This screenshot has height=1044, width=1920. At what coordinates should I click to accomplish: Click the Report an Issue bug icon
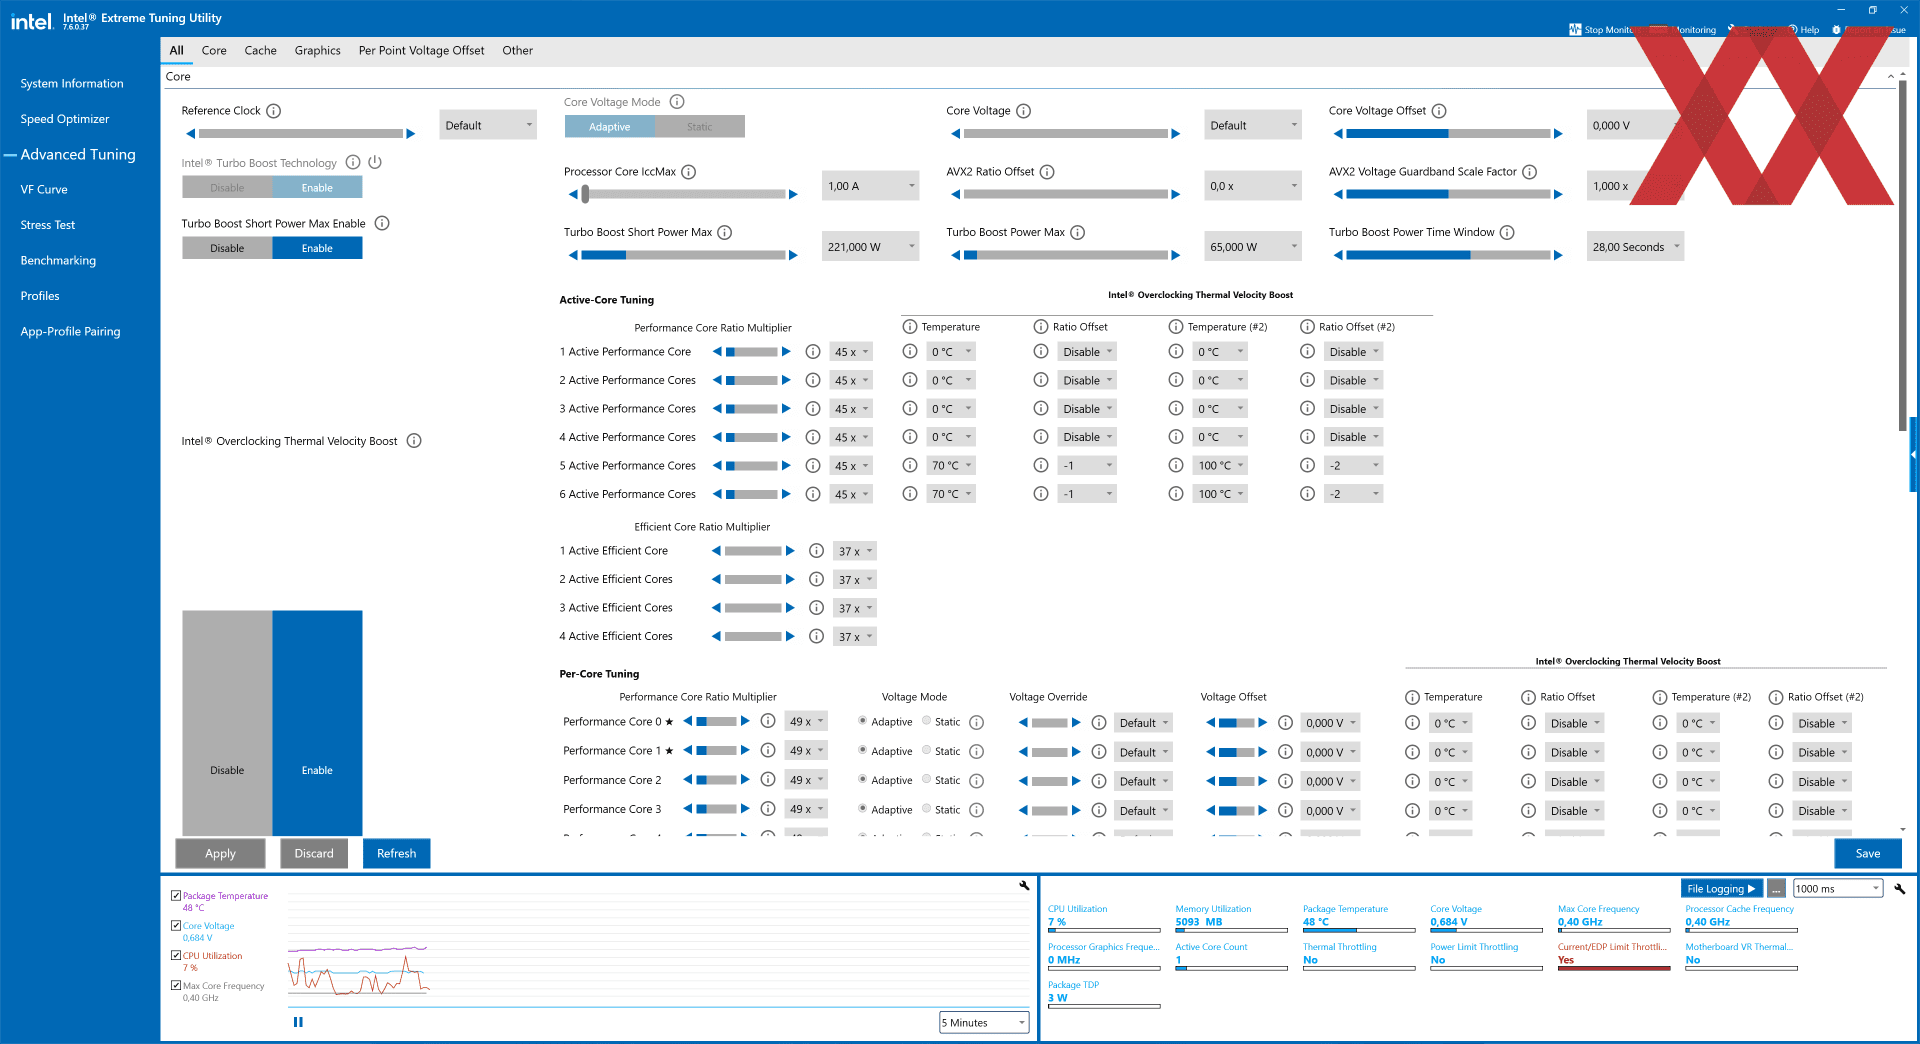(x=1837, y=30)
